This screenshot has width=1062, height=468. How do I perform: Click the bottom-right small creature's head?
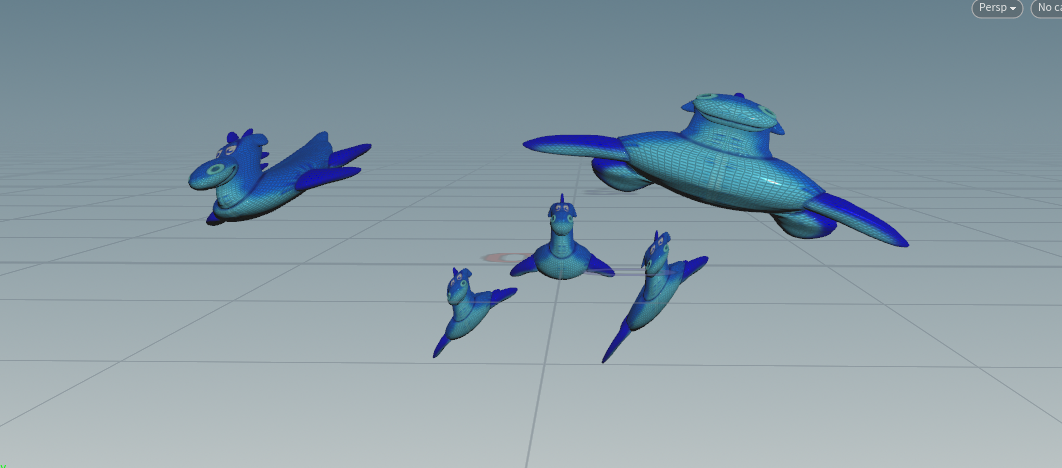(x=657, y=255)
